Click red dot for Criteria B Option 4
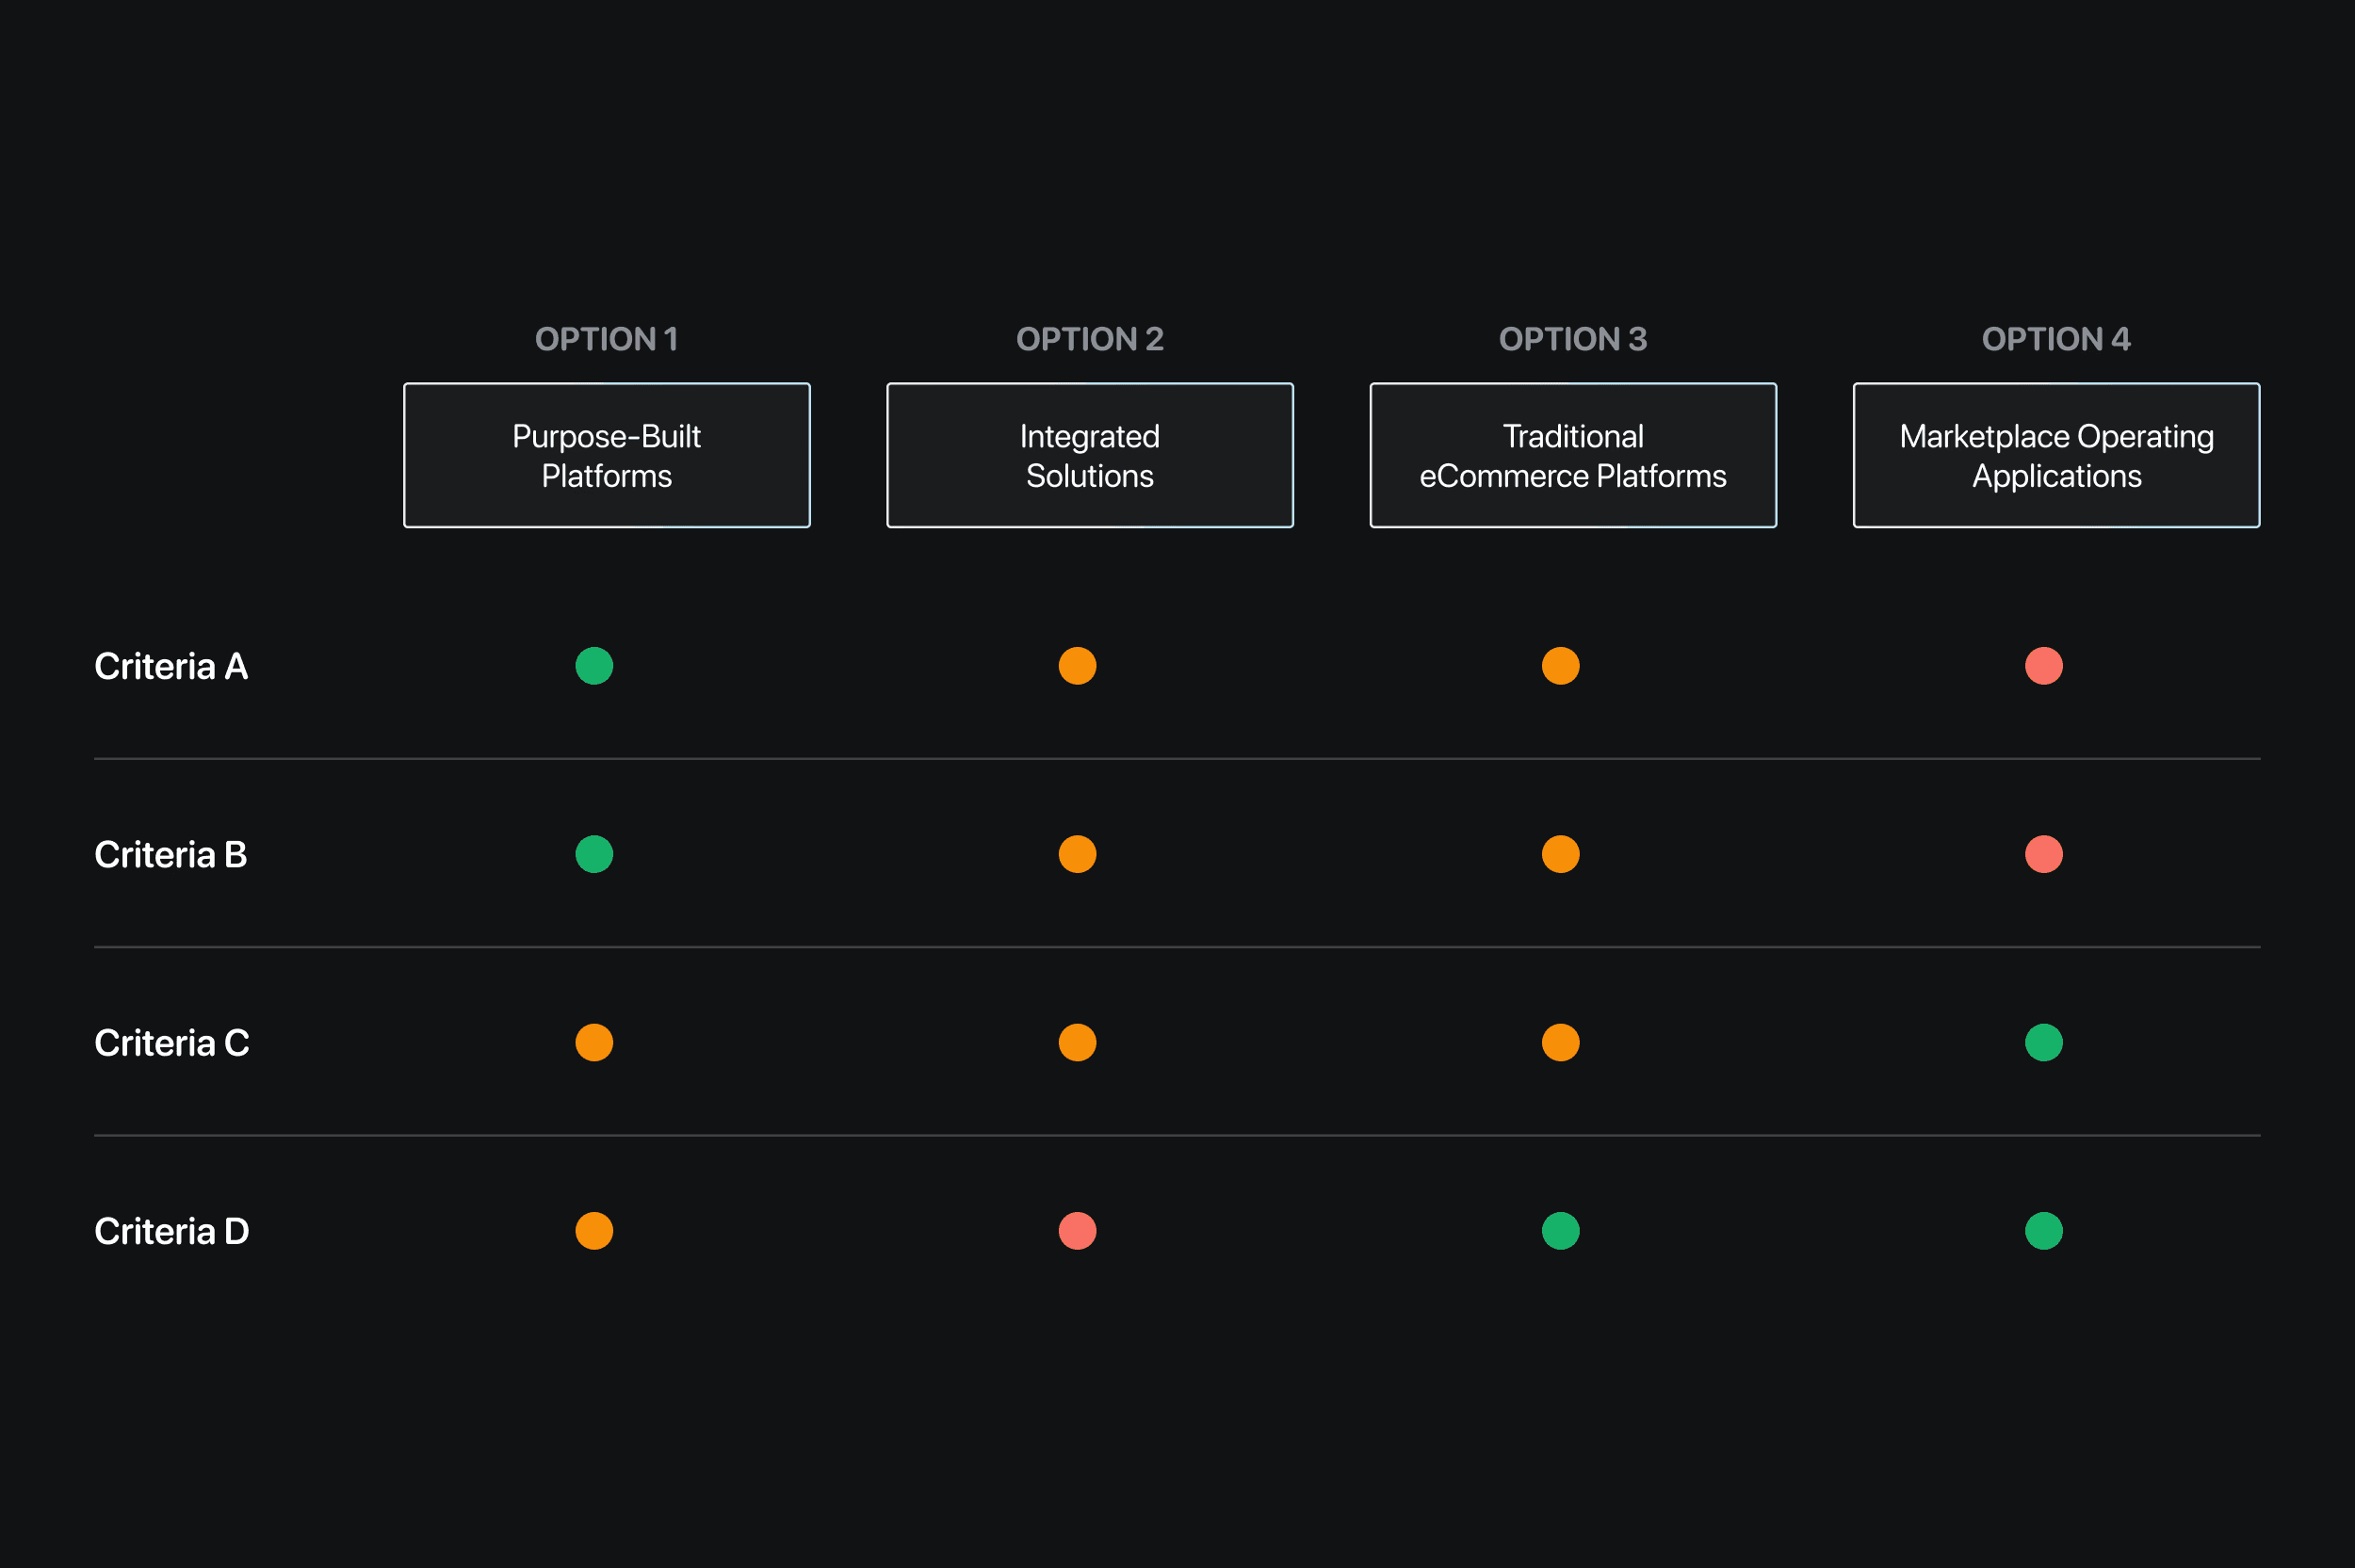2355x1568 pixels. coord(2043,854)
